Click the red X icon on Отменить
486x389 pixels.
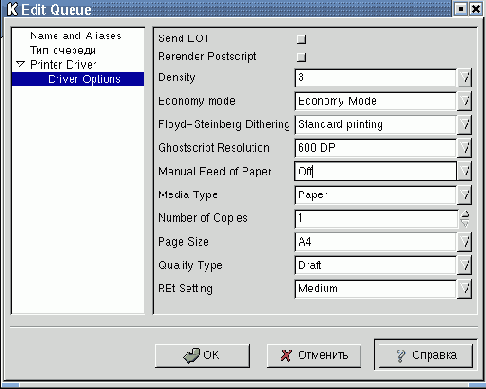coord(286,356)
